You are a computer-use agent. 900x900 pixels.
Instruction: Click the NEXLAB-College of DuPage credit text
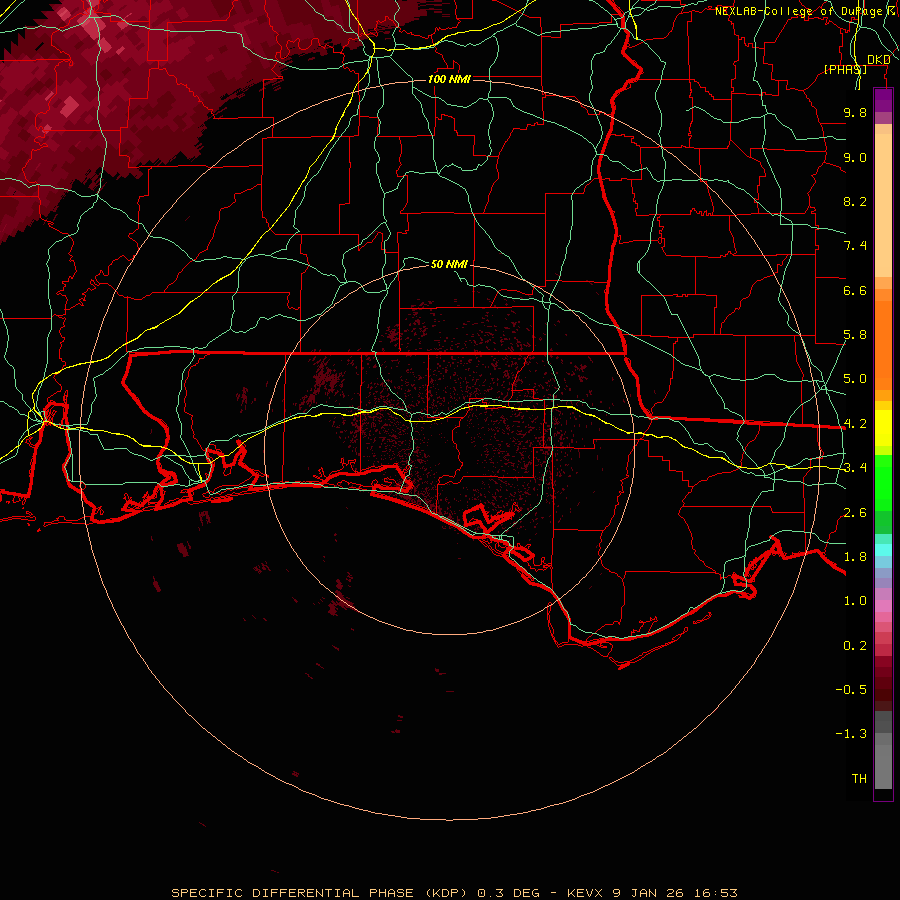[x=804, y=11]
